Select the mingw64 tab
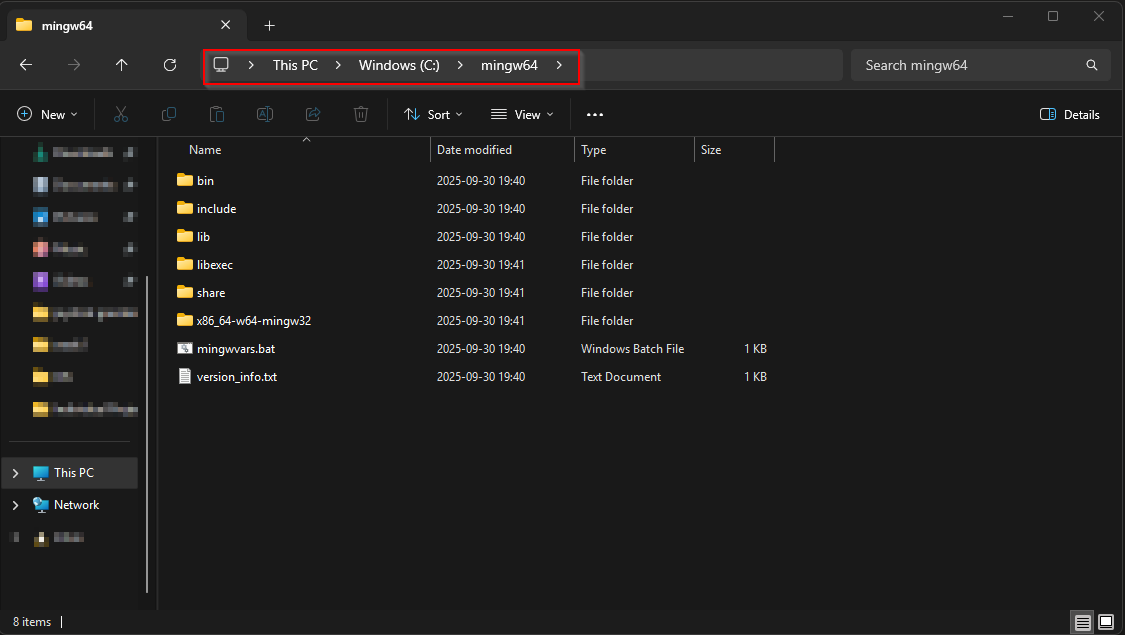Viewport: 1125px width, 635px height. (110, 26)
